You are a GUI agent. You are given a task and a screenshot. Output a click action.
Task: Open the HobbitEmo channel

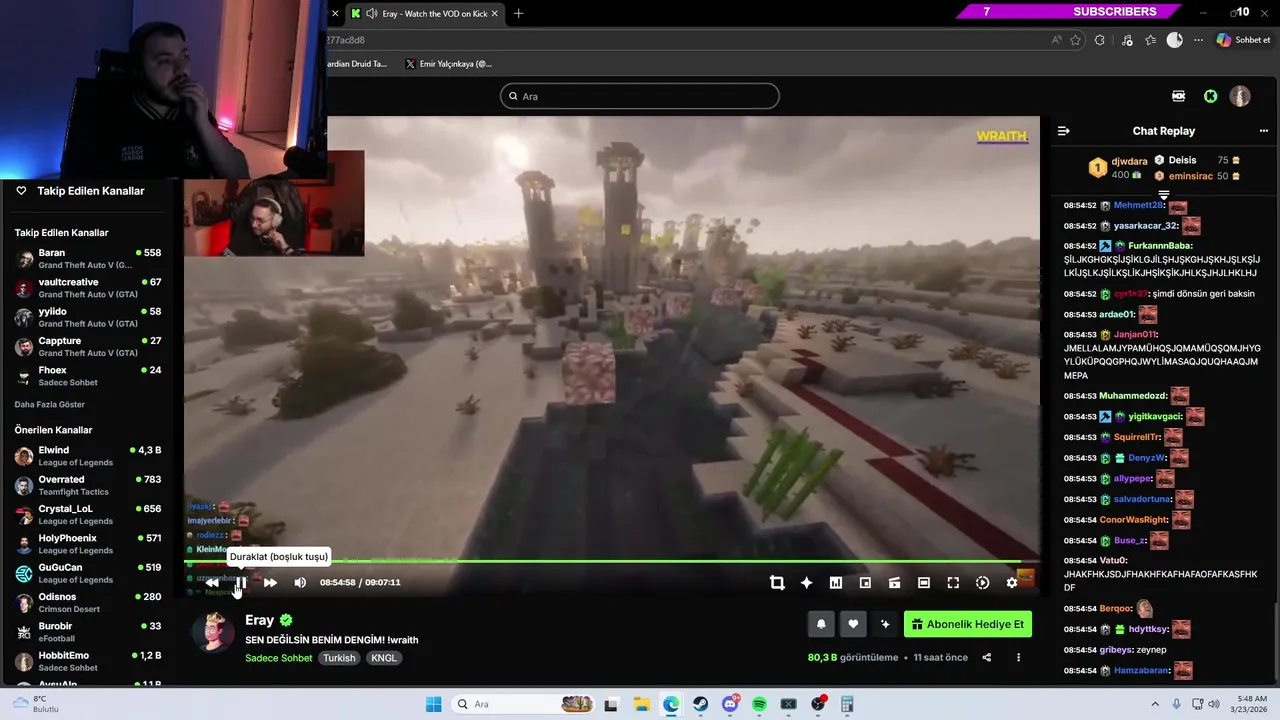tap(88, 661)
